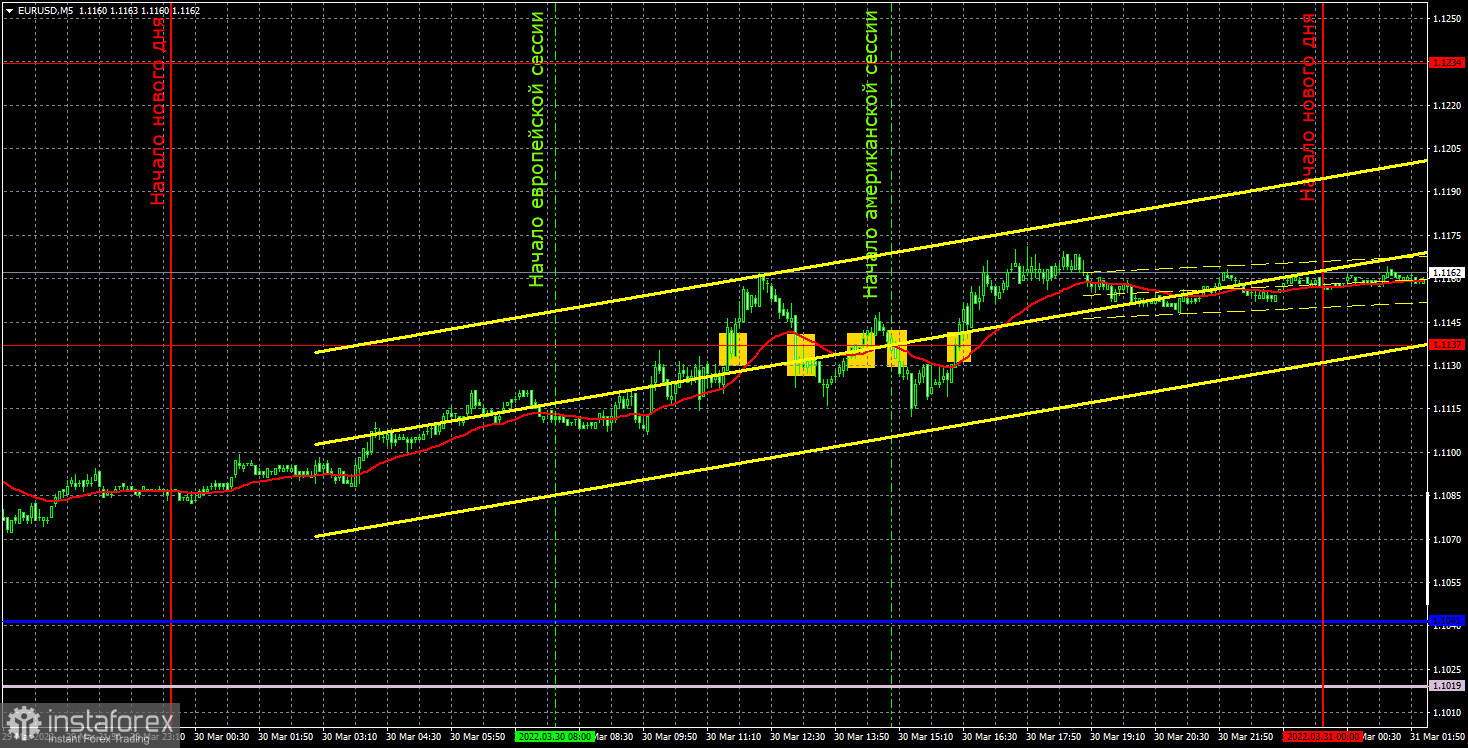Image resolution: width=1468 pixels, height=748 pixels.
Task: Click the EURUSD,M5 symbol and OHLC header text
Action: point(108,10)
